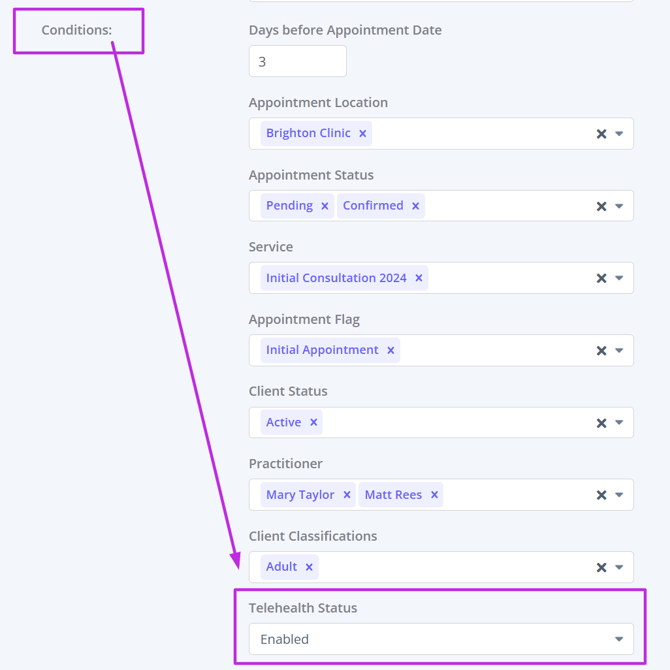Open the Telehealth Status dropdown
670x670 pixels.
click(440, 639)
